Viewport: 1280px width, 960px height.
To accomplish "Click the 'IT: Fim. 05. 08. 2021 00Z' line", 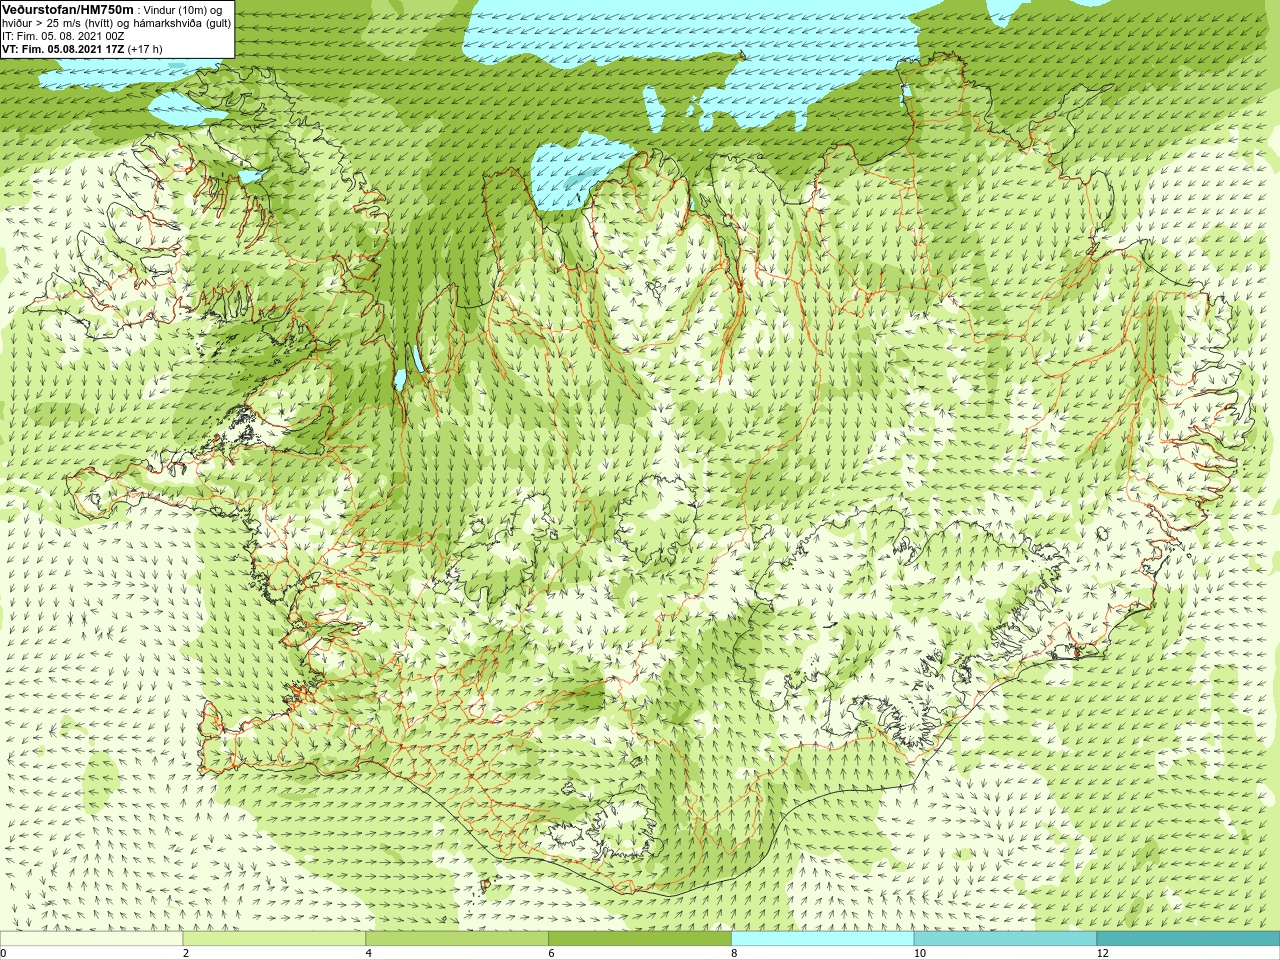I will [x=63, y=36].
